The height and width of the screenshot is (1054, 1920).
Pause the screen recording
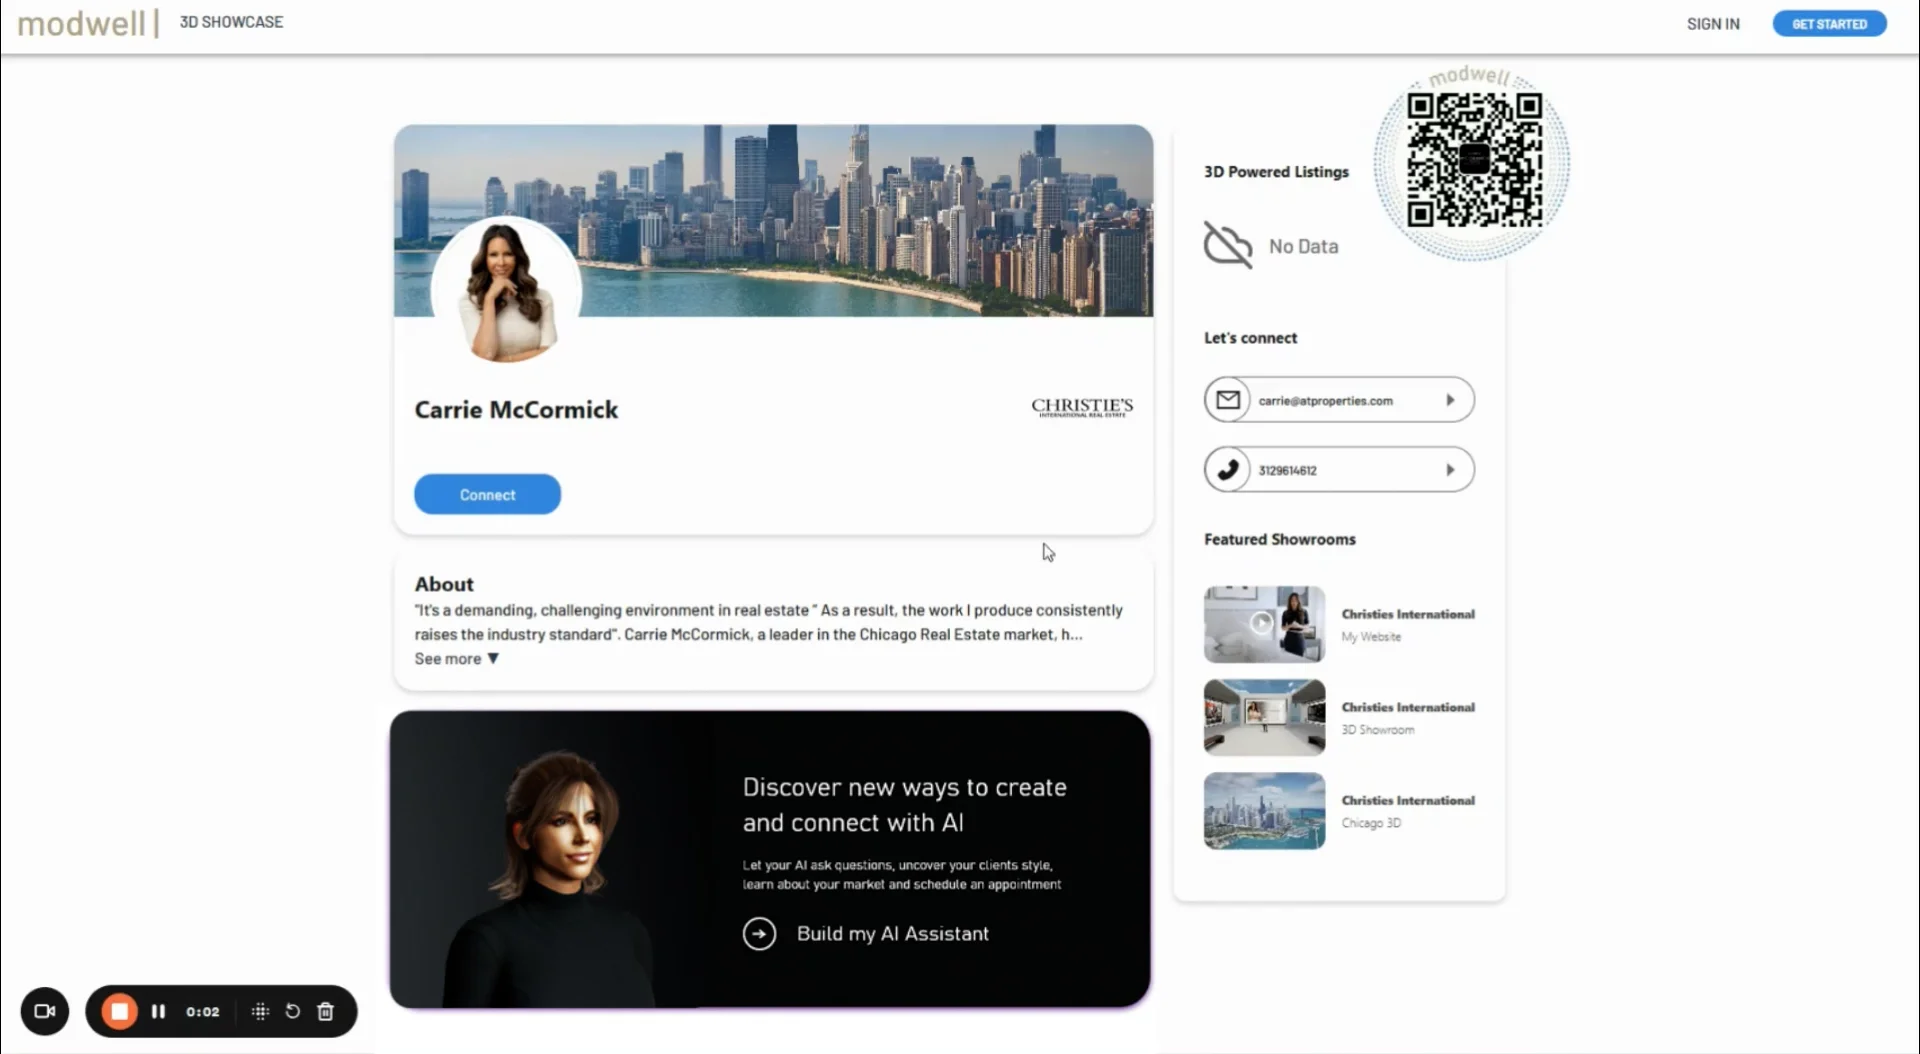pyautogui.click(x=158, y=1011)
